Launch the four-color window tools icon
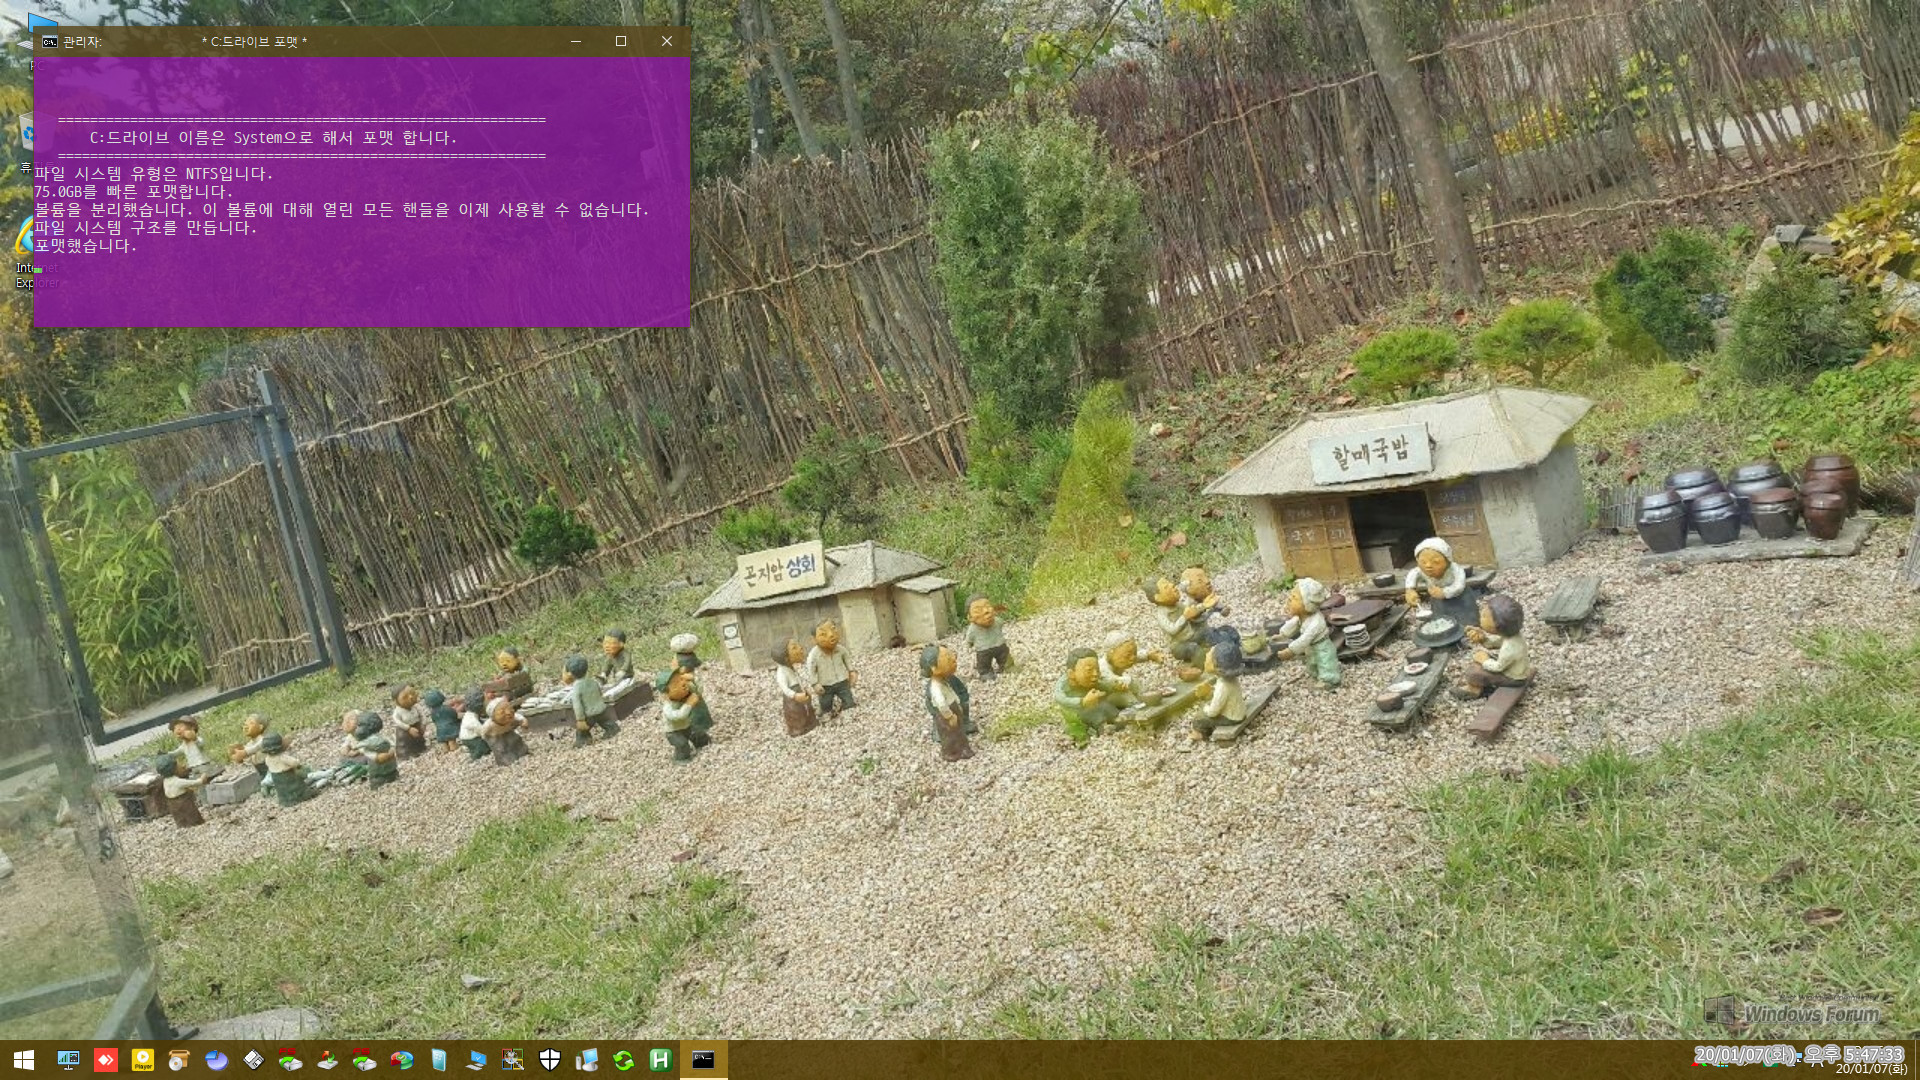This screenshot has height=1080, width=1920. coord(512,1060)
